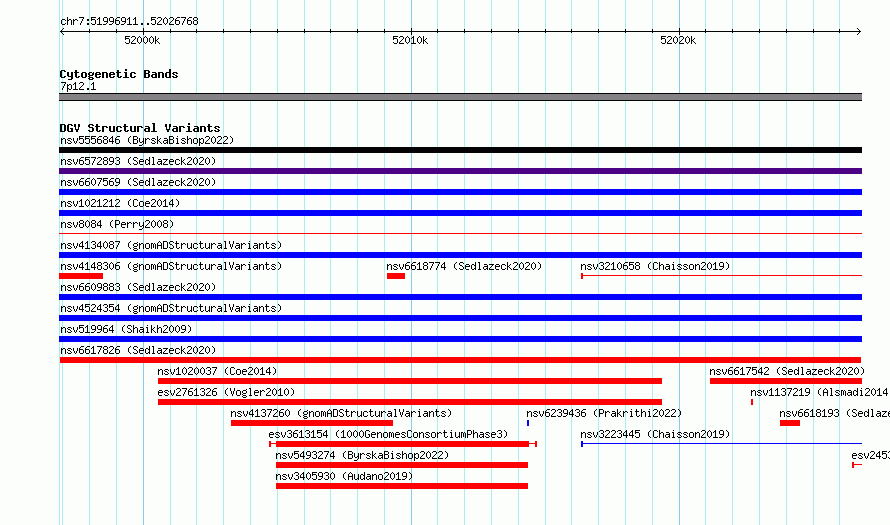Click the nsv4524354 (gnomADStructuralVariants) label

171,308
